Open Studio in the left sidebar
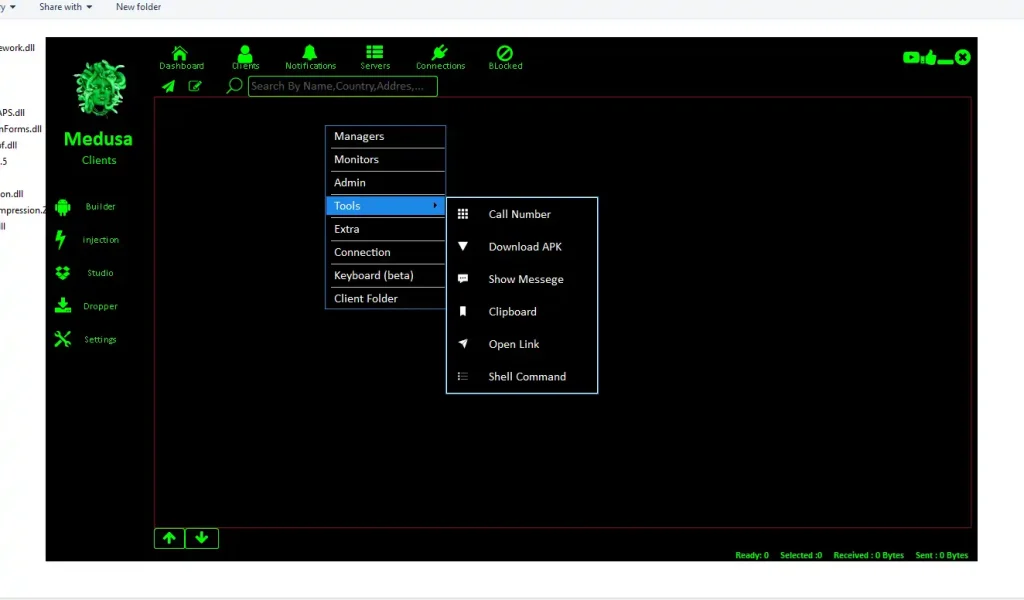 point(99,273)
